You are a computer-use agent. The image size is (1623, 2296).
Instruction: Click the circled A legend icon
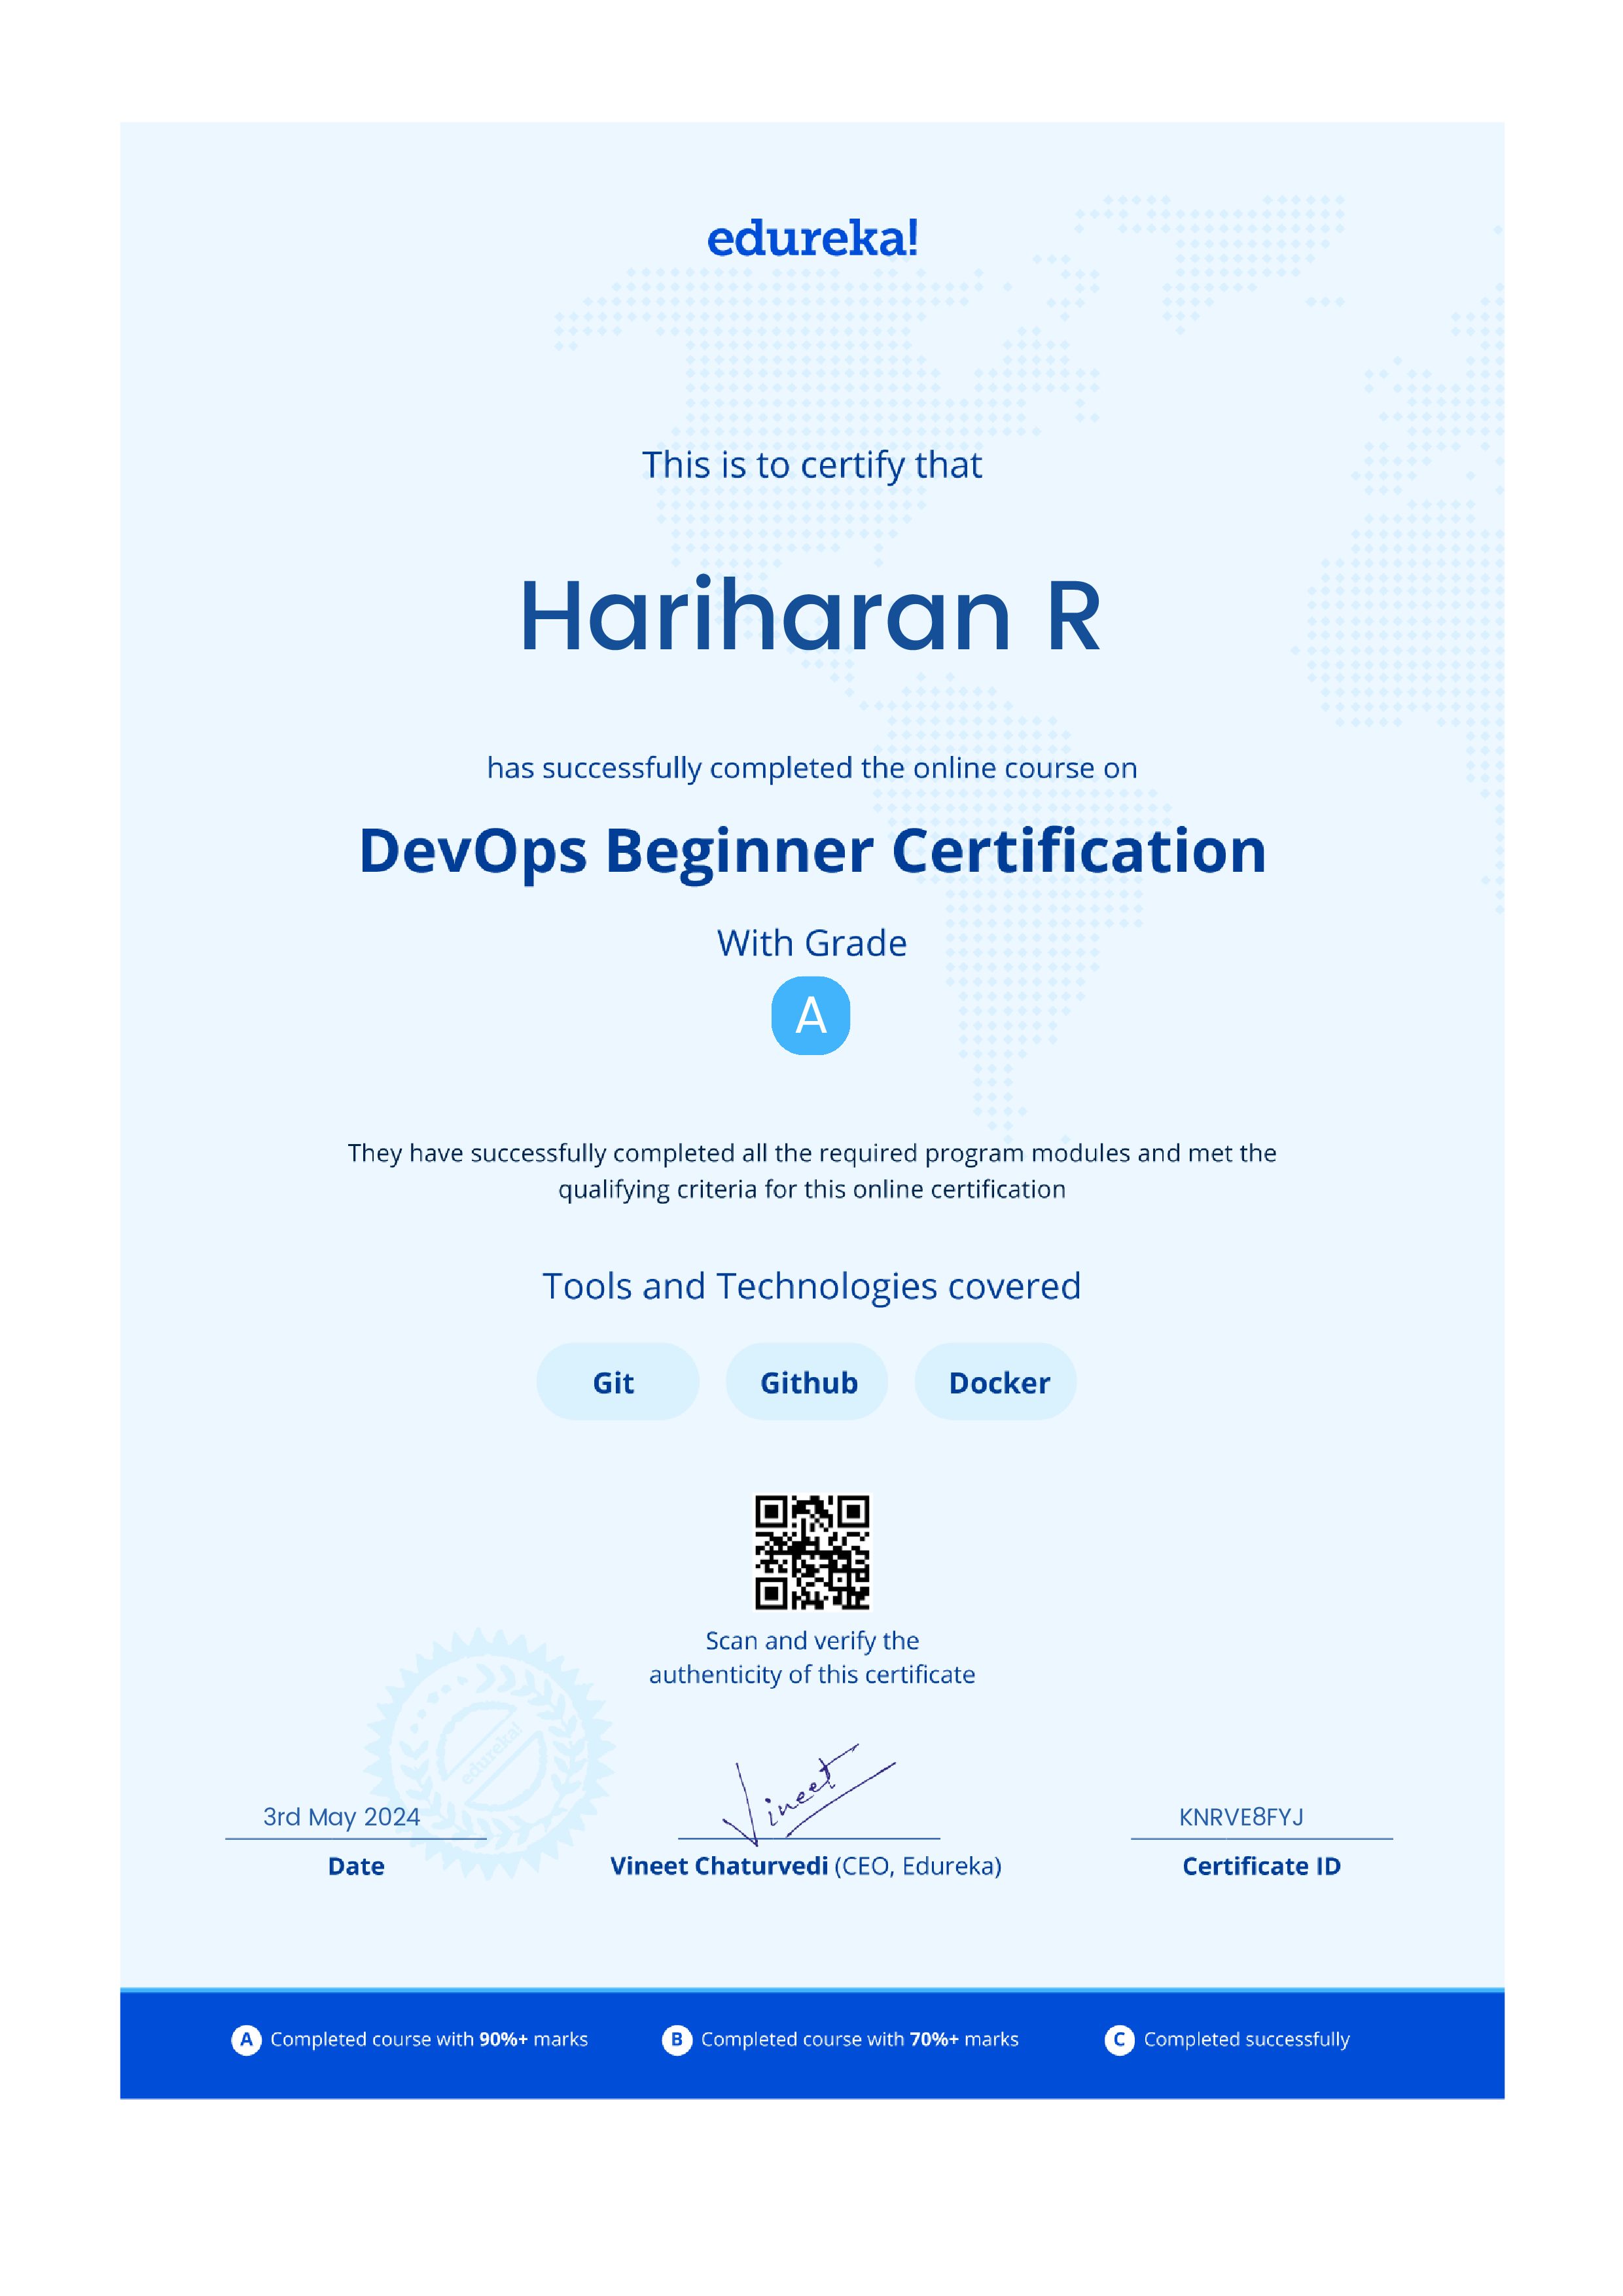tap(246, 2039)
